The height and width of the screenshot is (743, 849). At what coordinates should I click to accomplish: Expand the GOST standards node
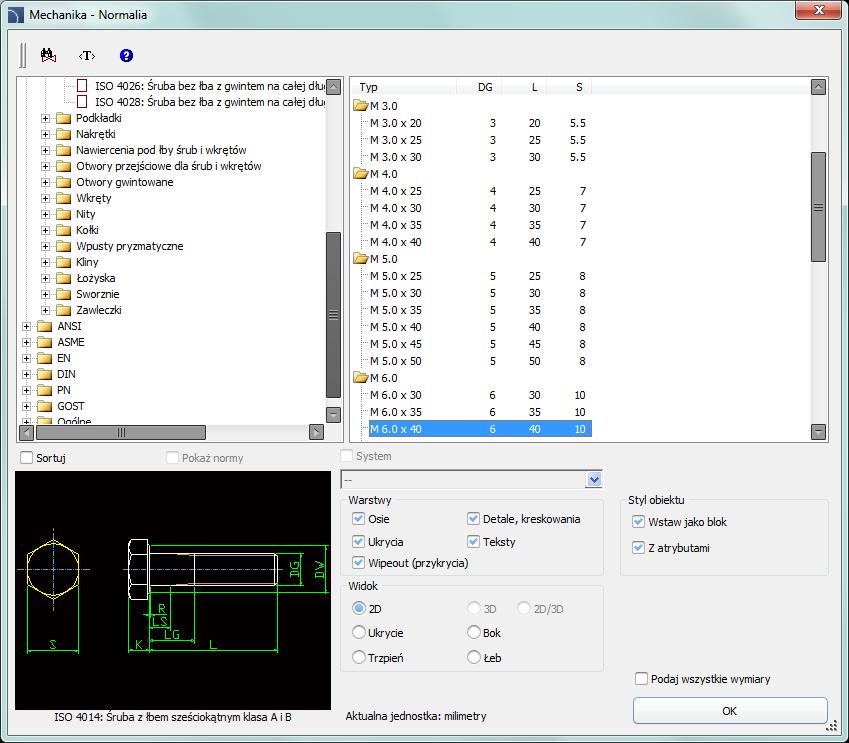pos(27,406)
